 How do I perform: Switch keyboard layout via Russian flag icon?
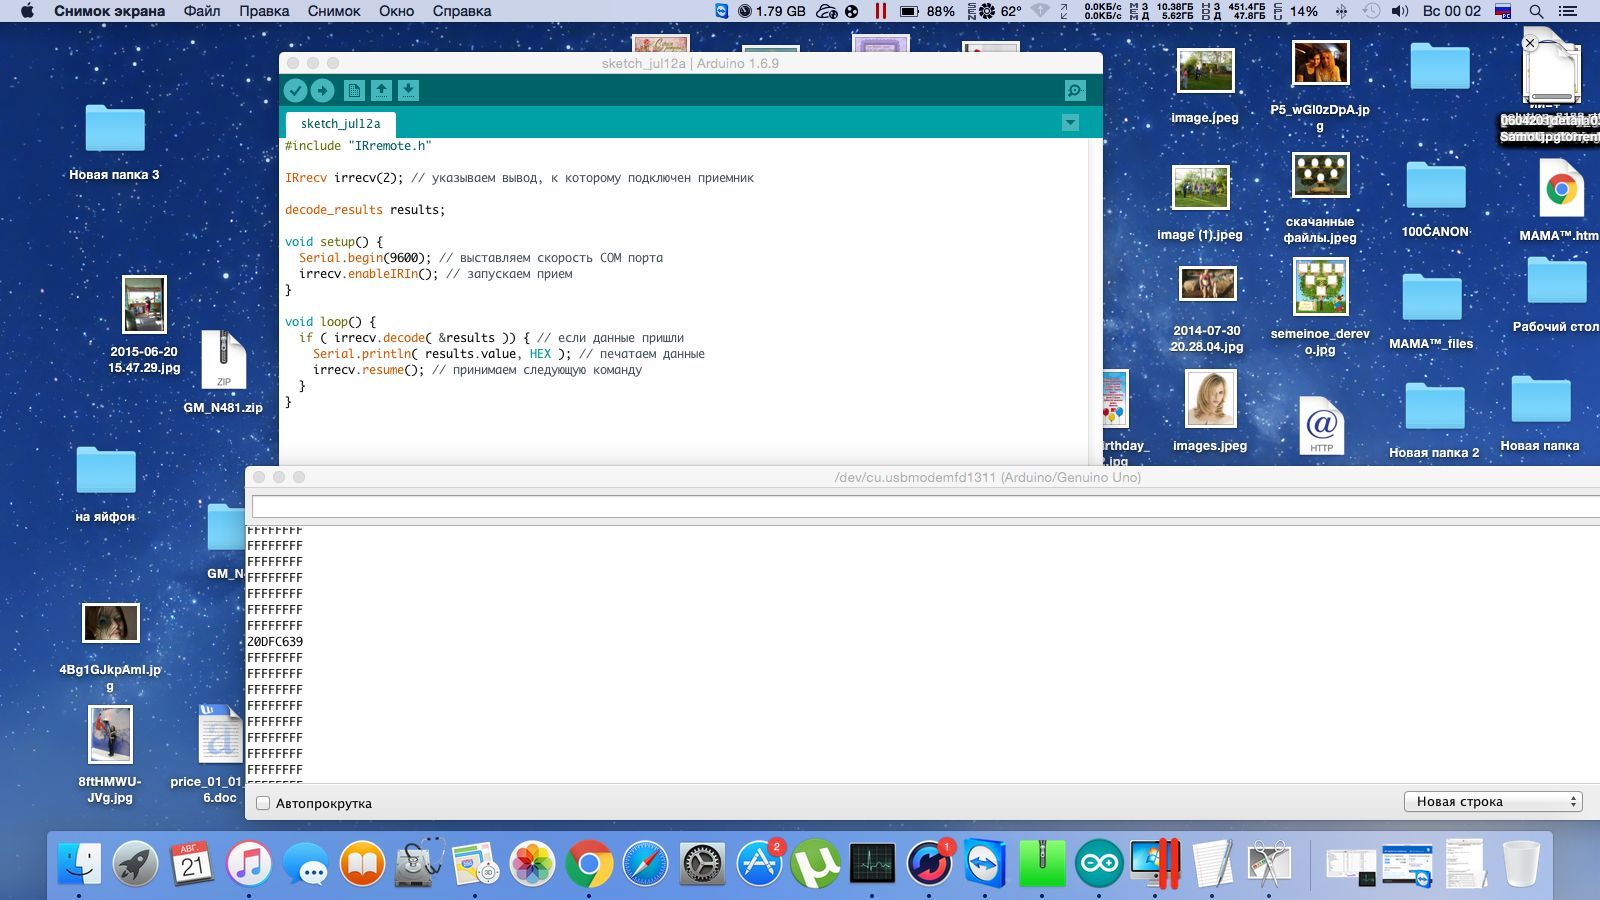[x=1503, y=11]
